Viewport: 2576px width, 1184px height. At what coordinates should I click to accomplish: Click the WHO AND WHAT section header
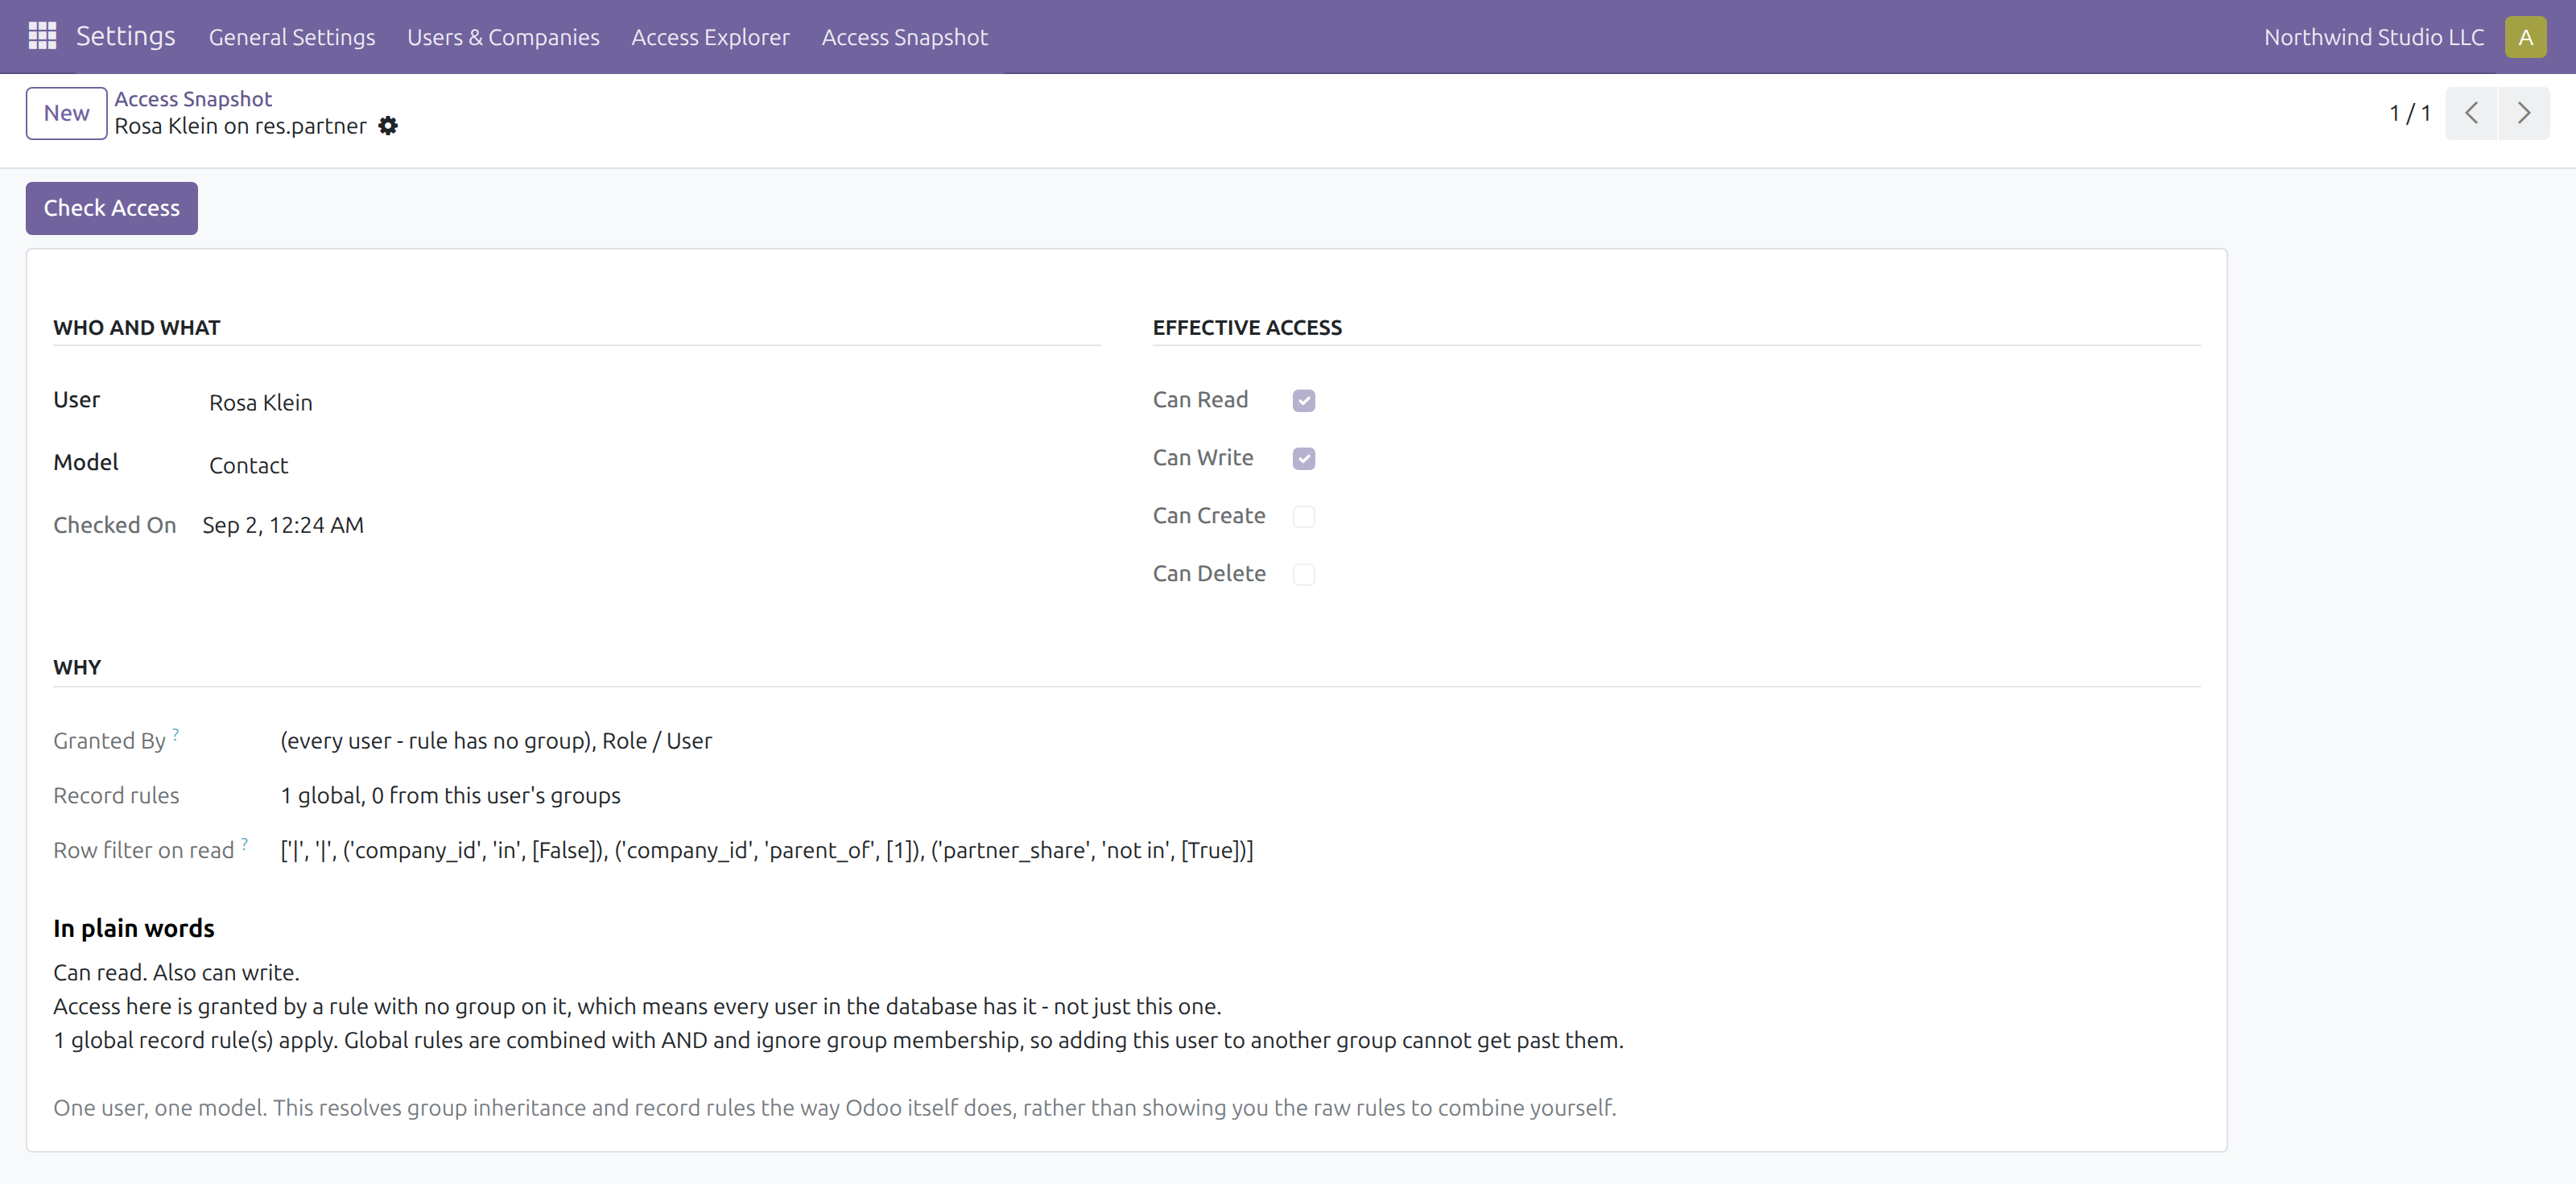click(x=136, y=328)
